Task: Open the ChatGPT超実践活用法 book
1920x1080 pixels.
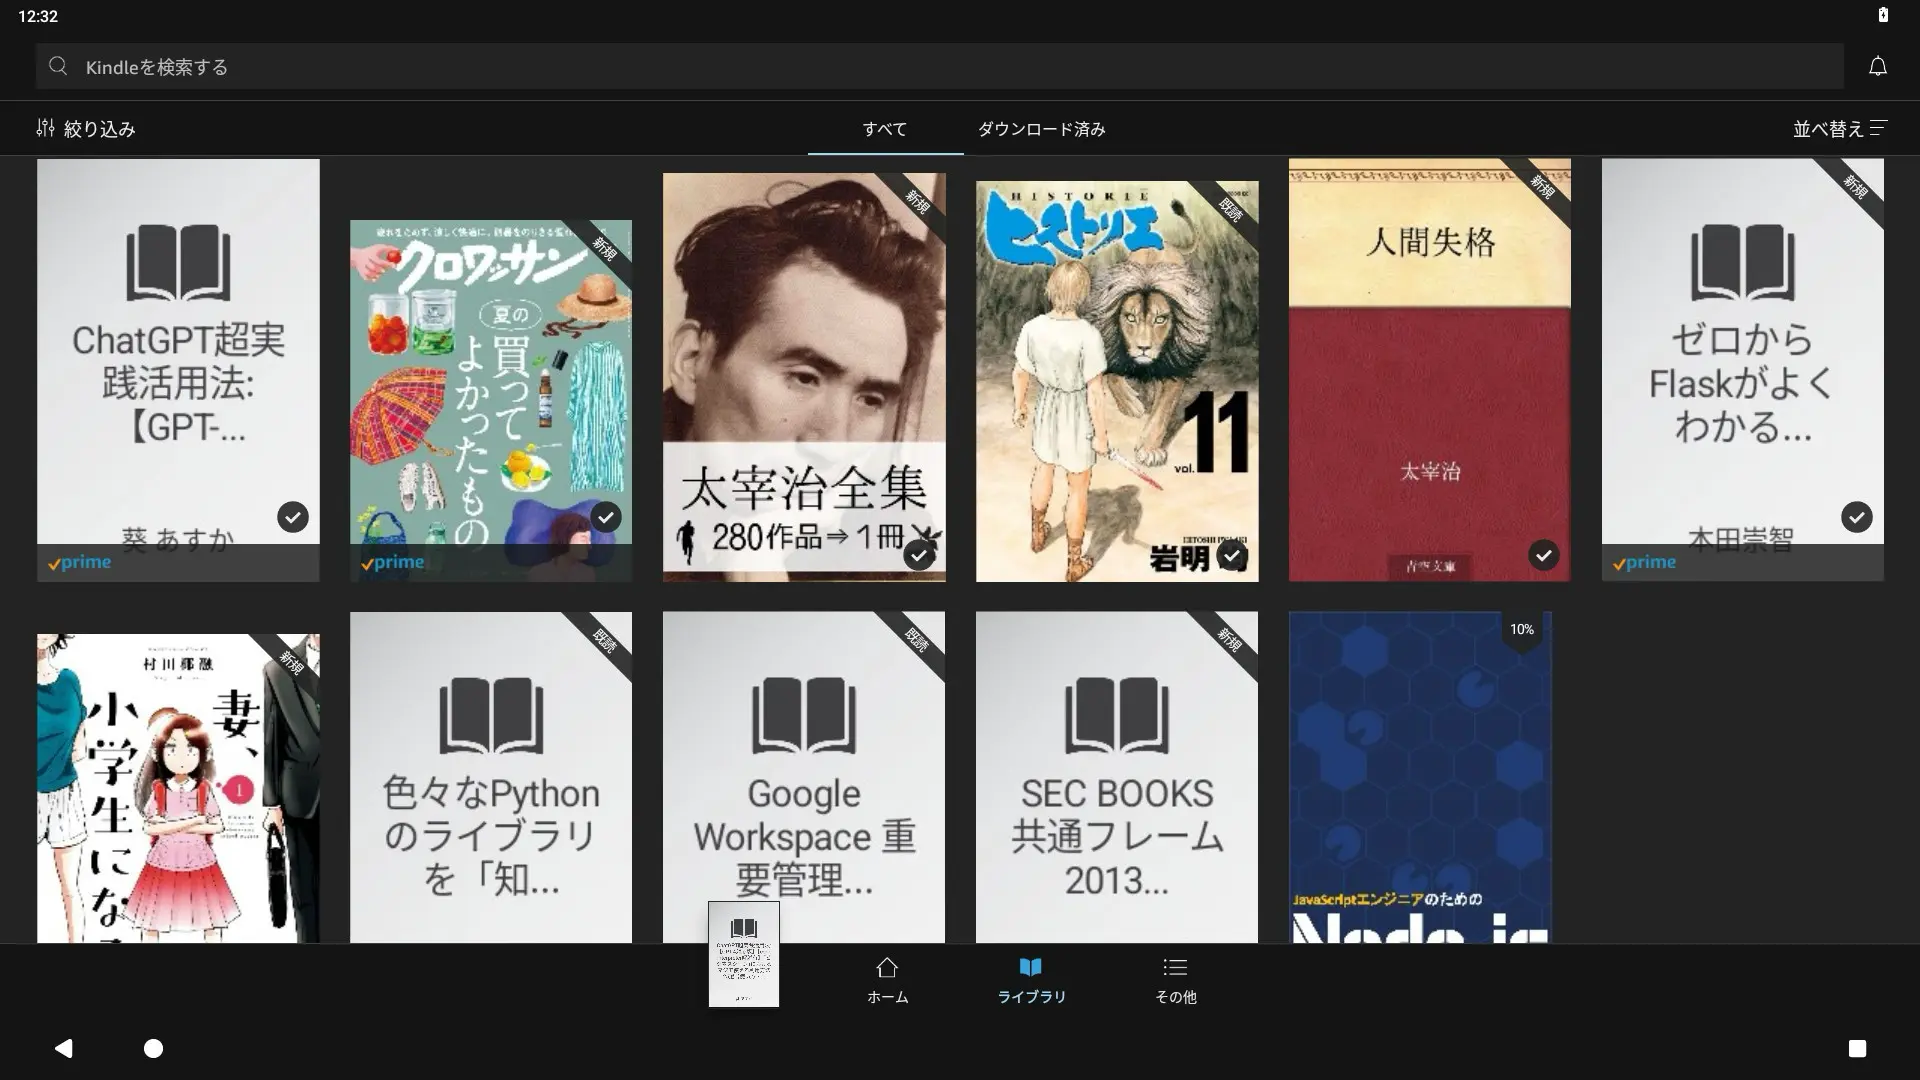Action: [178, 370]
